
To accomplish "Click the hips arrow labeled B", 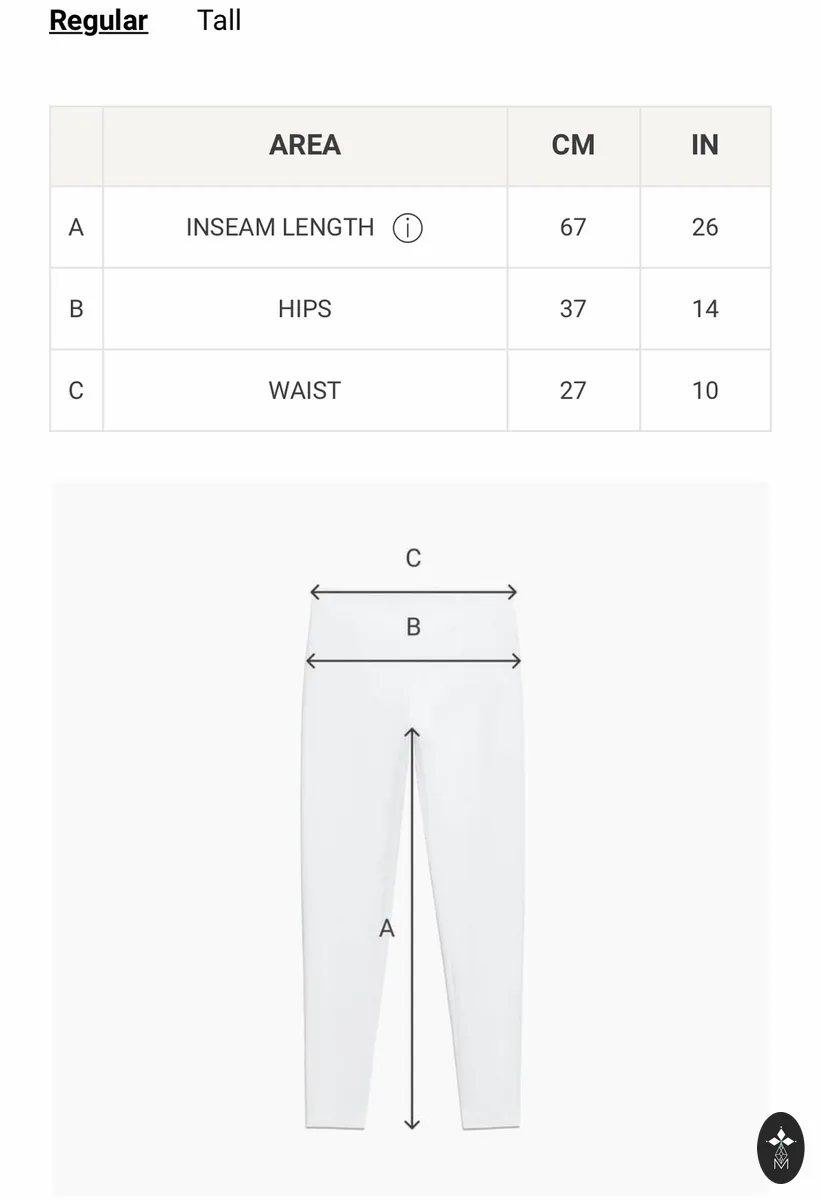I will 413,660.
